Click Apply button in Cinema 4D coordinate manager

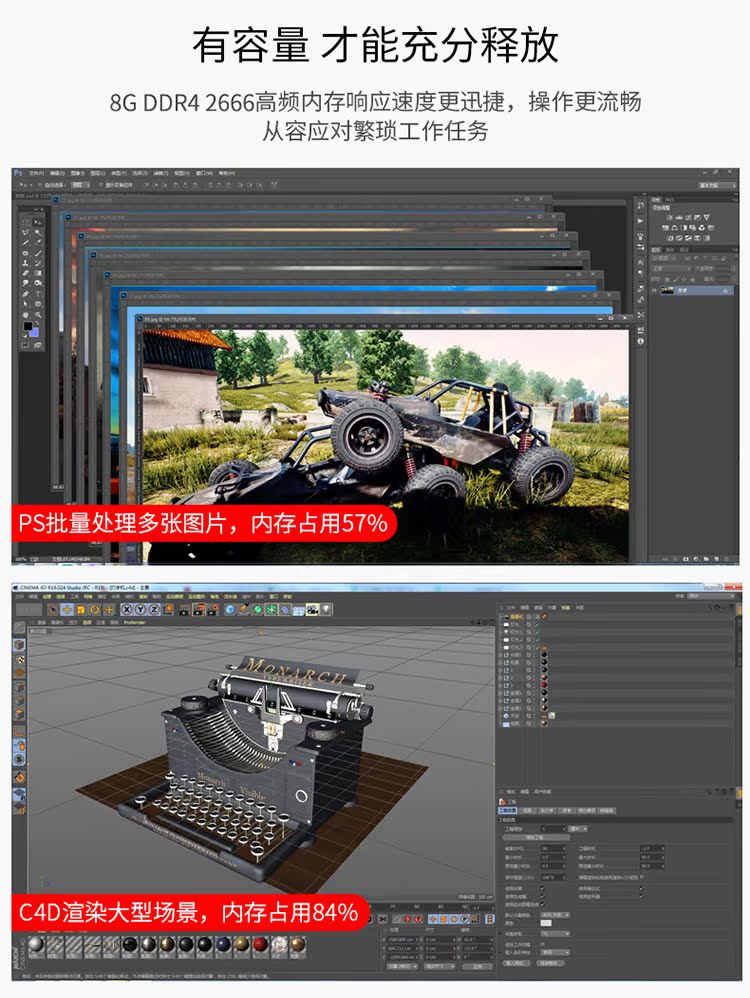478,966
